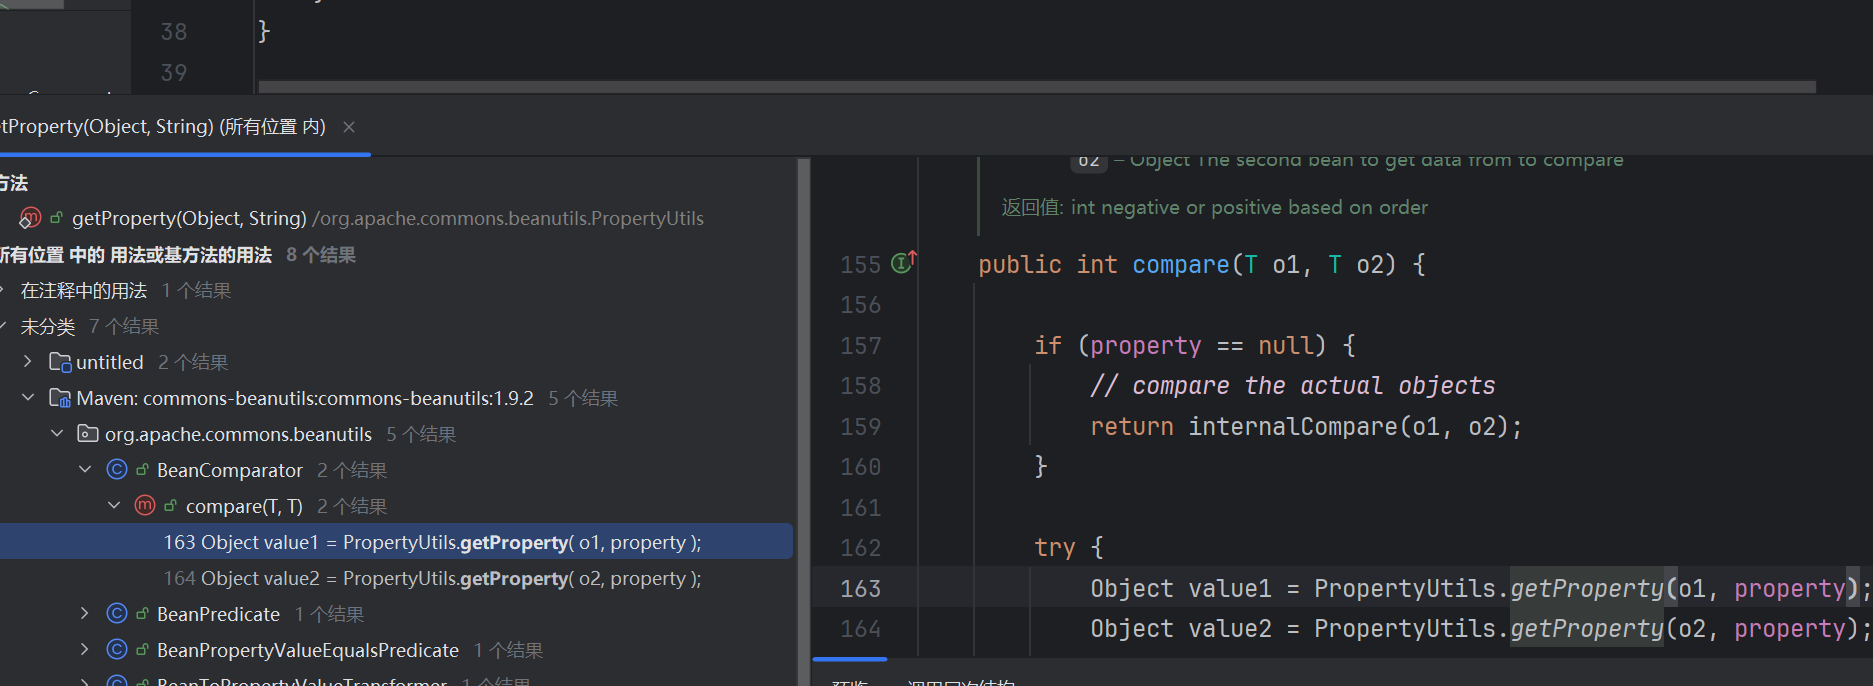Viewport: 1873px width, 686px height.
Task: Expand the BeanPredicate results node
Action: point(85,614)
